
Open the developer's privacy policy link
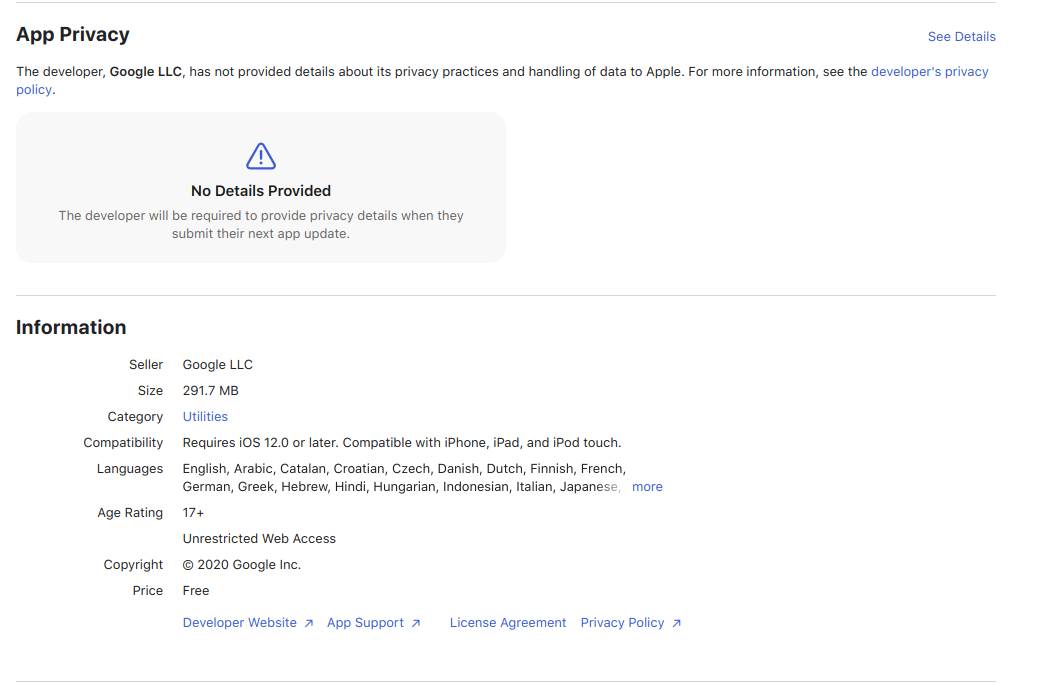929,71
